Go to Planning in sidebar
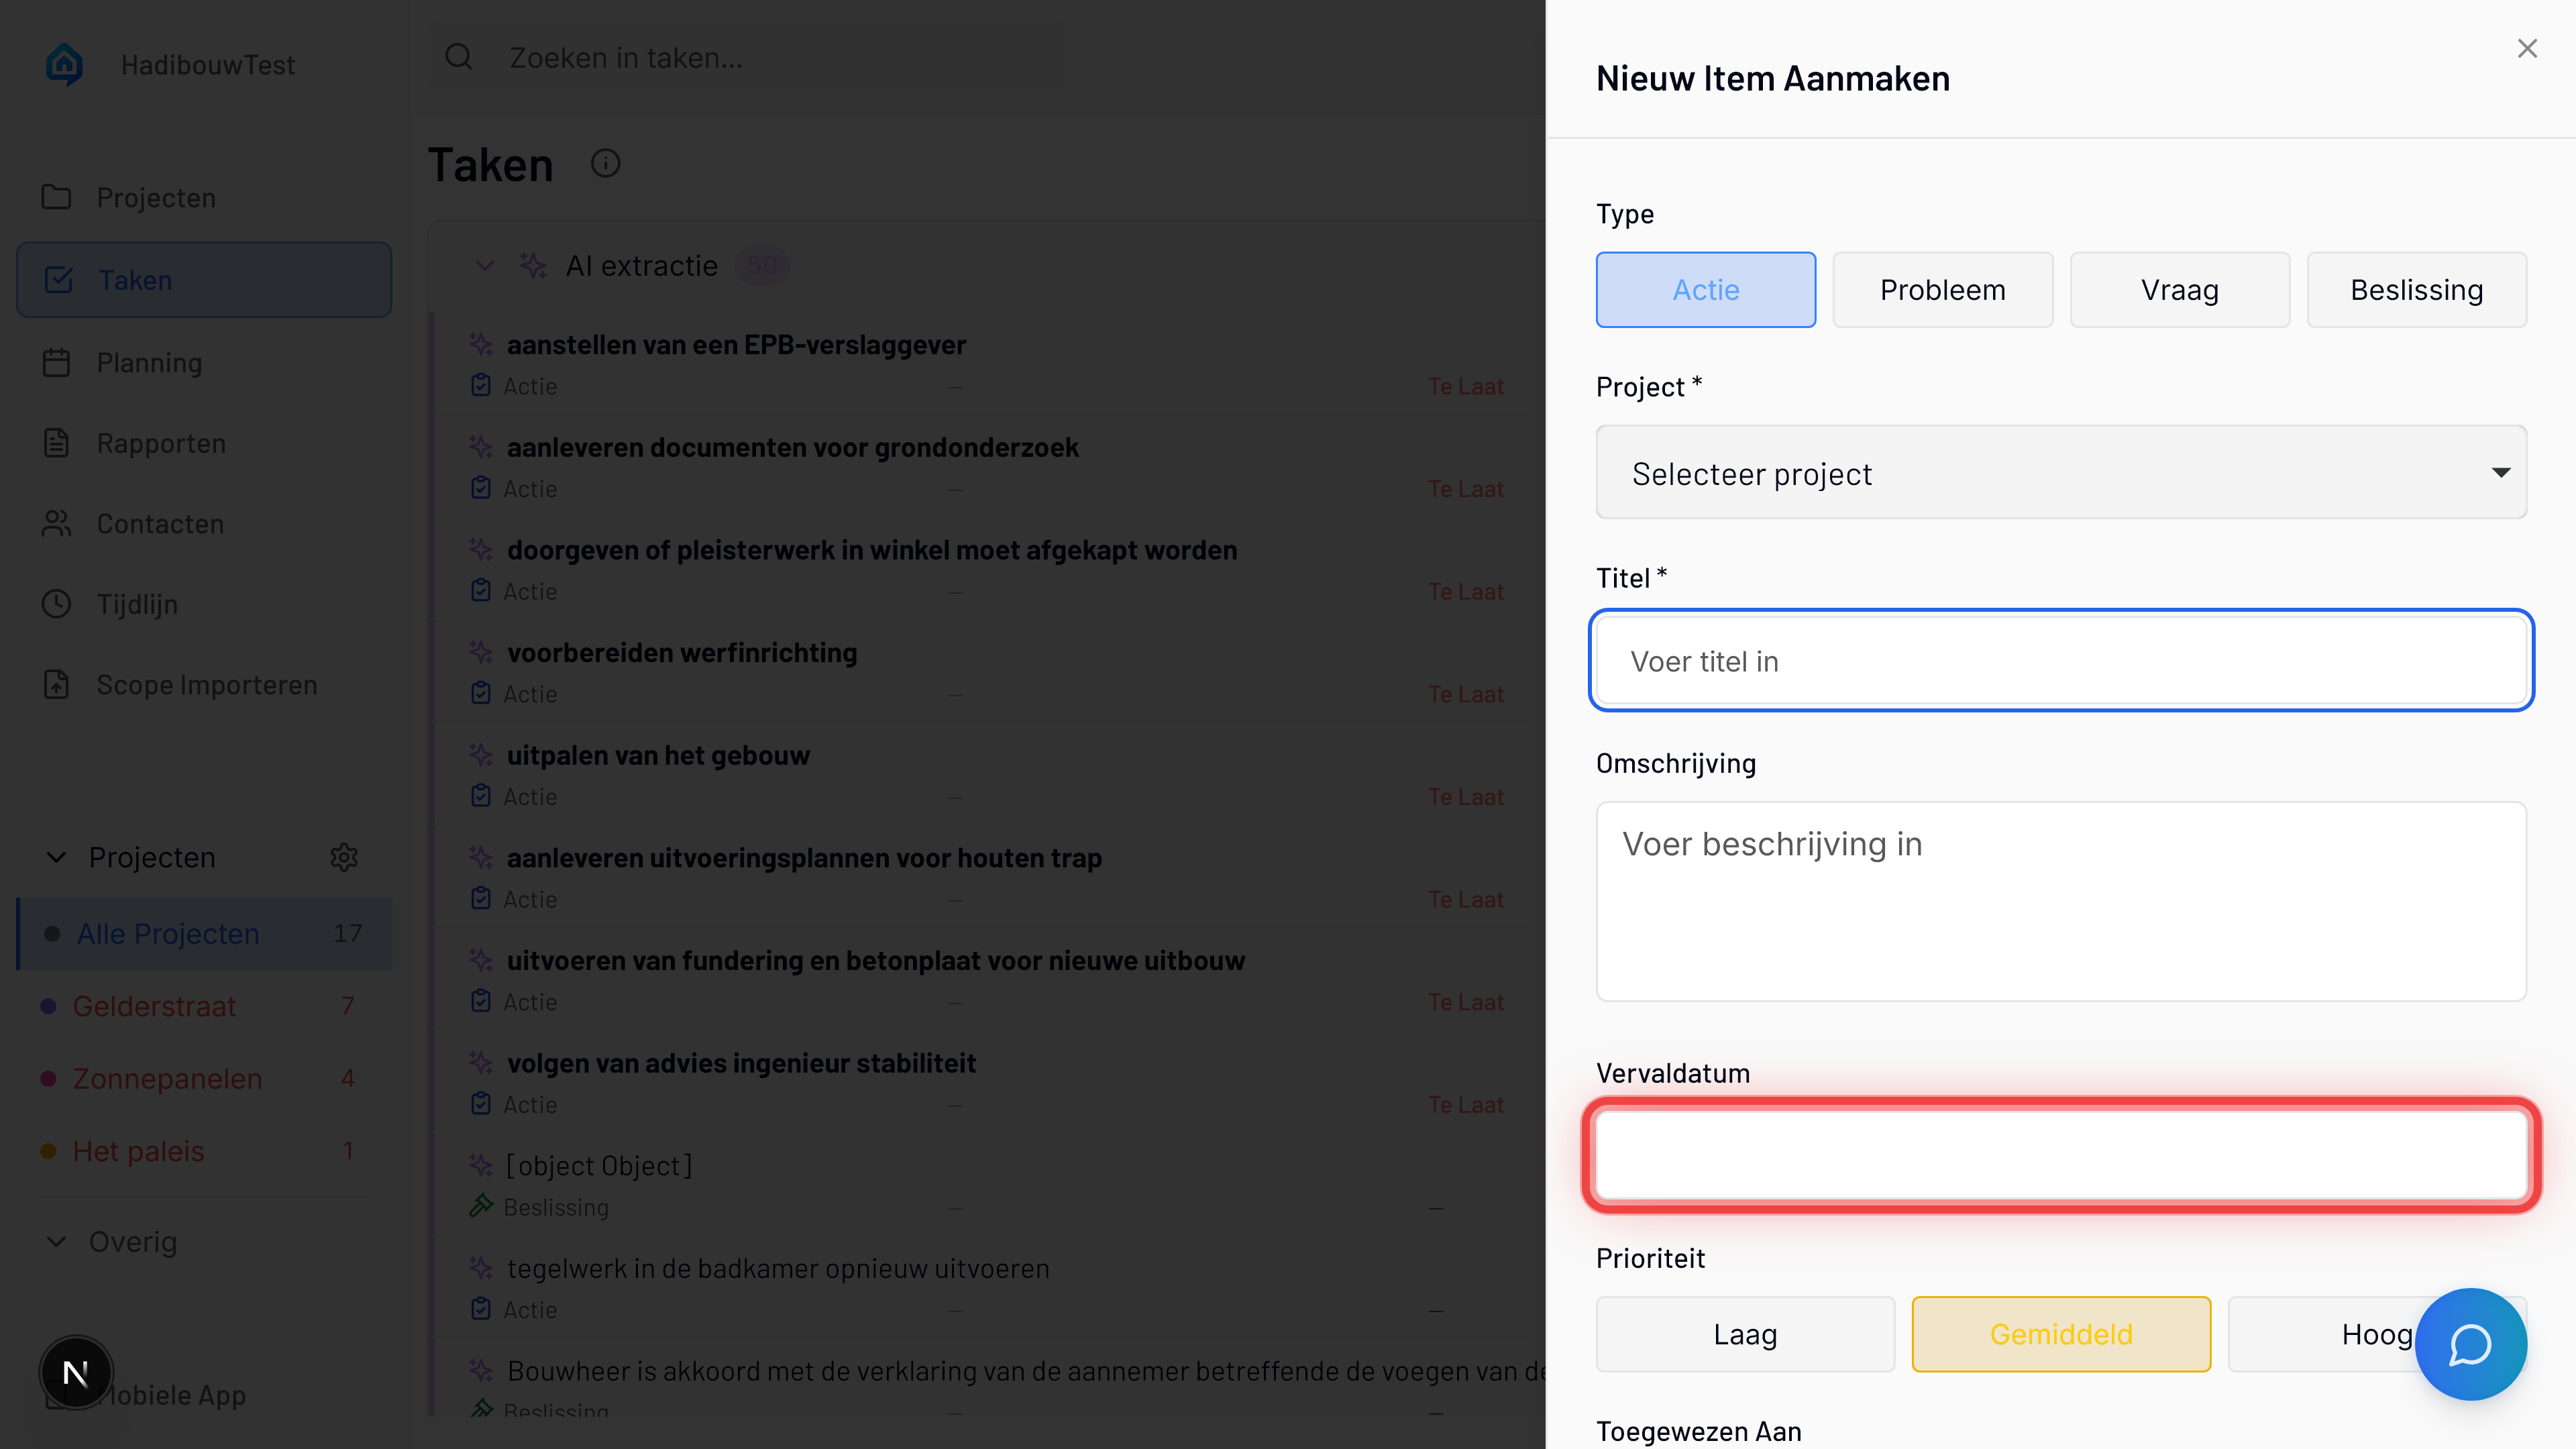The width and height of the screenshot is (2576, 1449). pyautogui.click(x=149, y=362)
